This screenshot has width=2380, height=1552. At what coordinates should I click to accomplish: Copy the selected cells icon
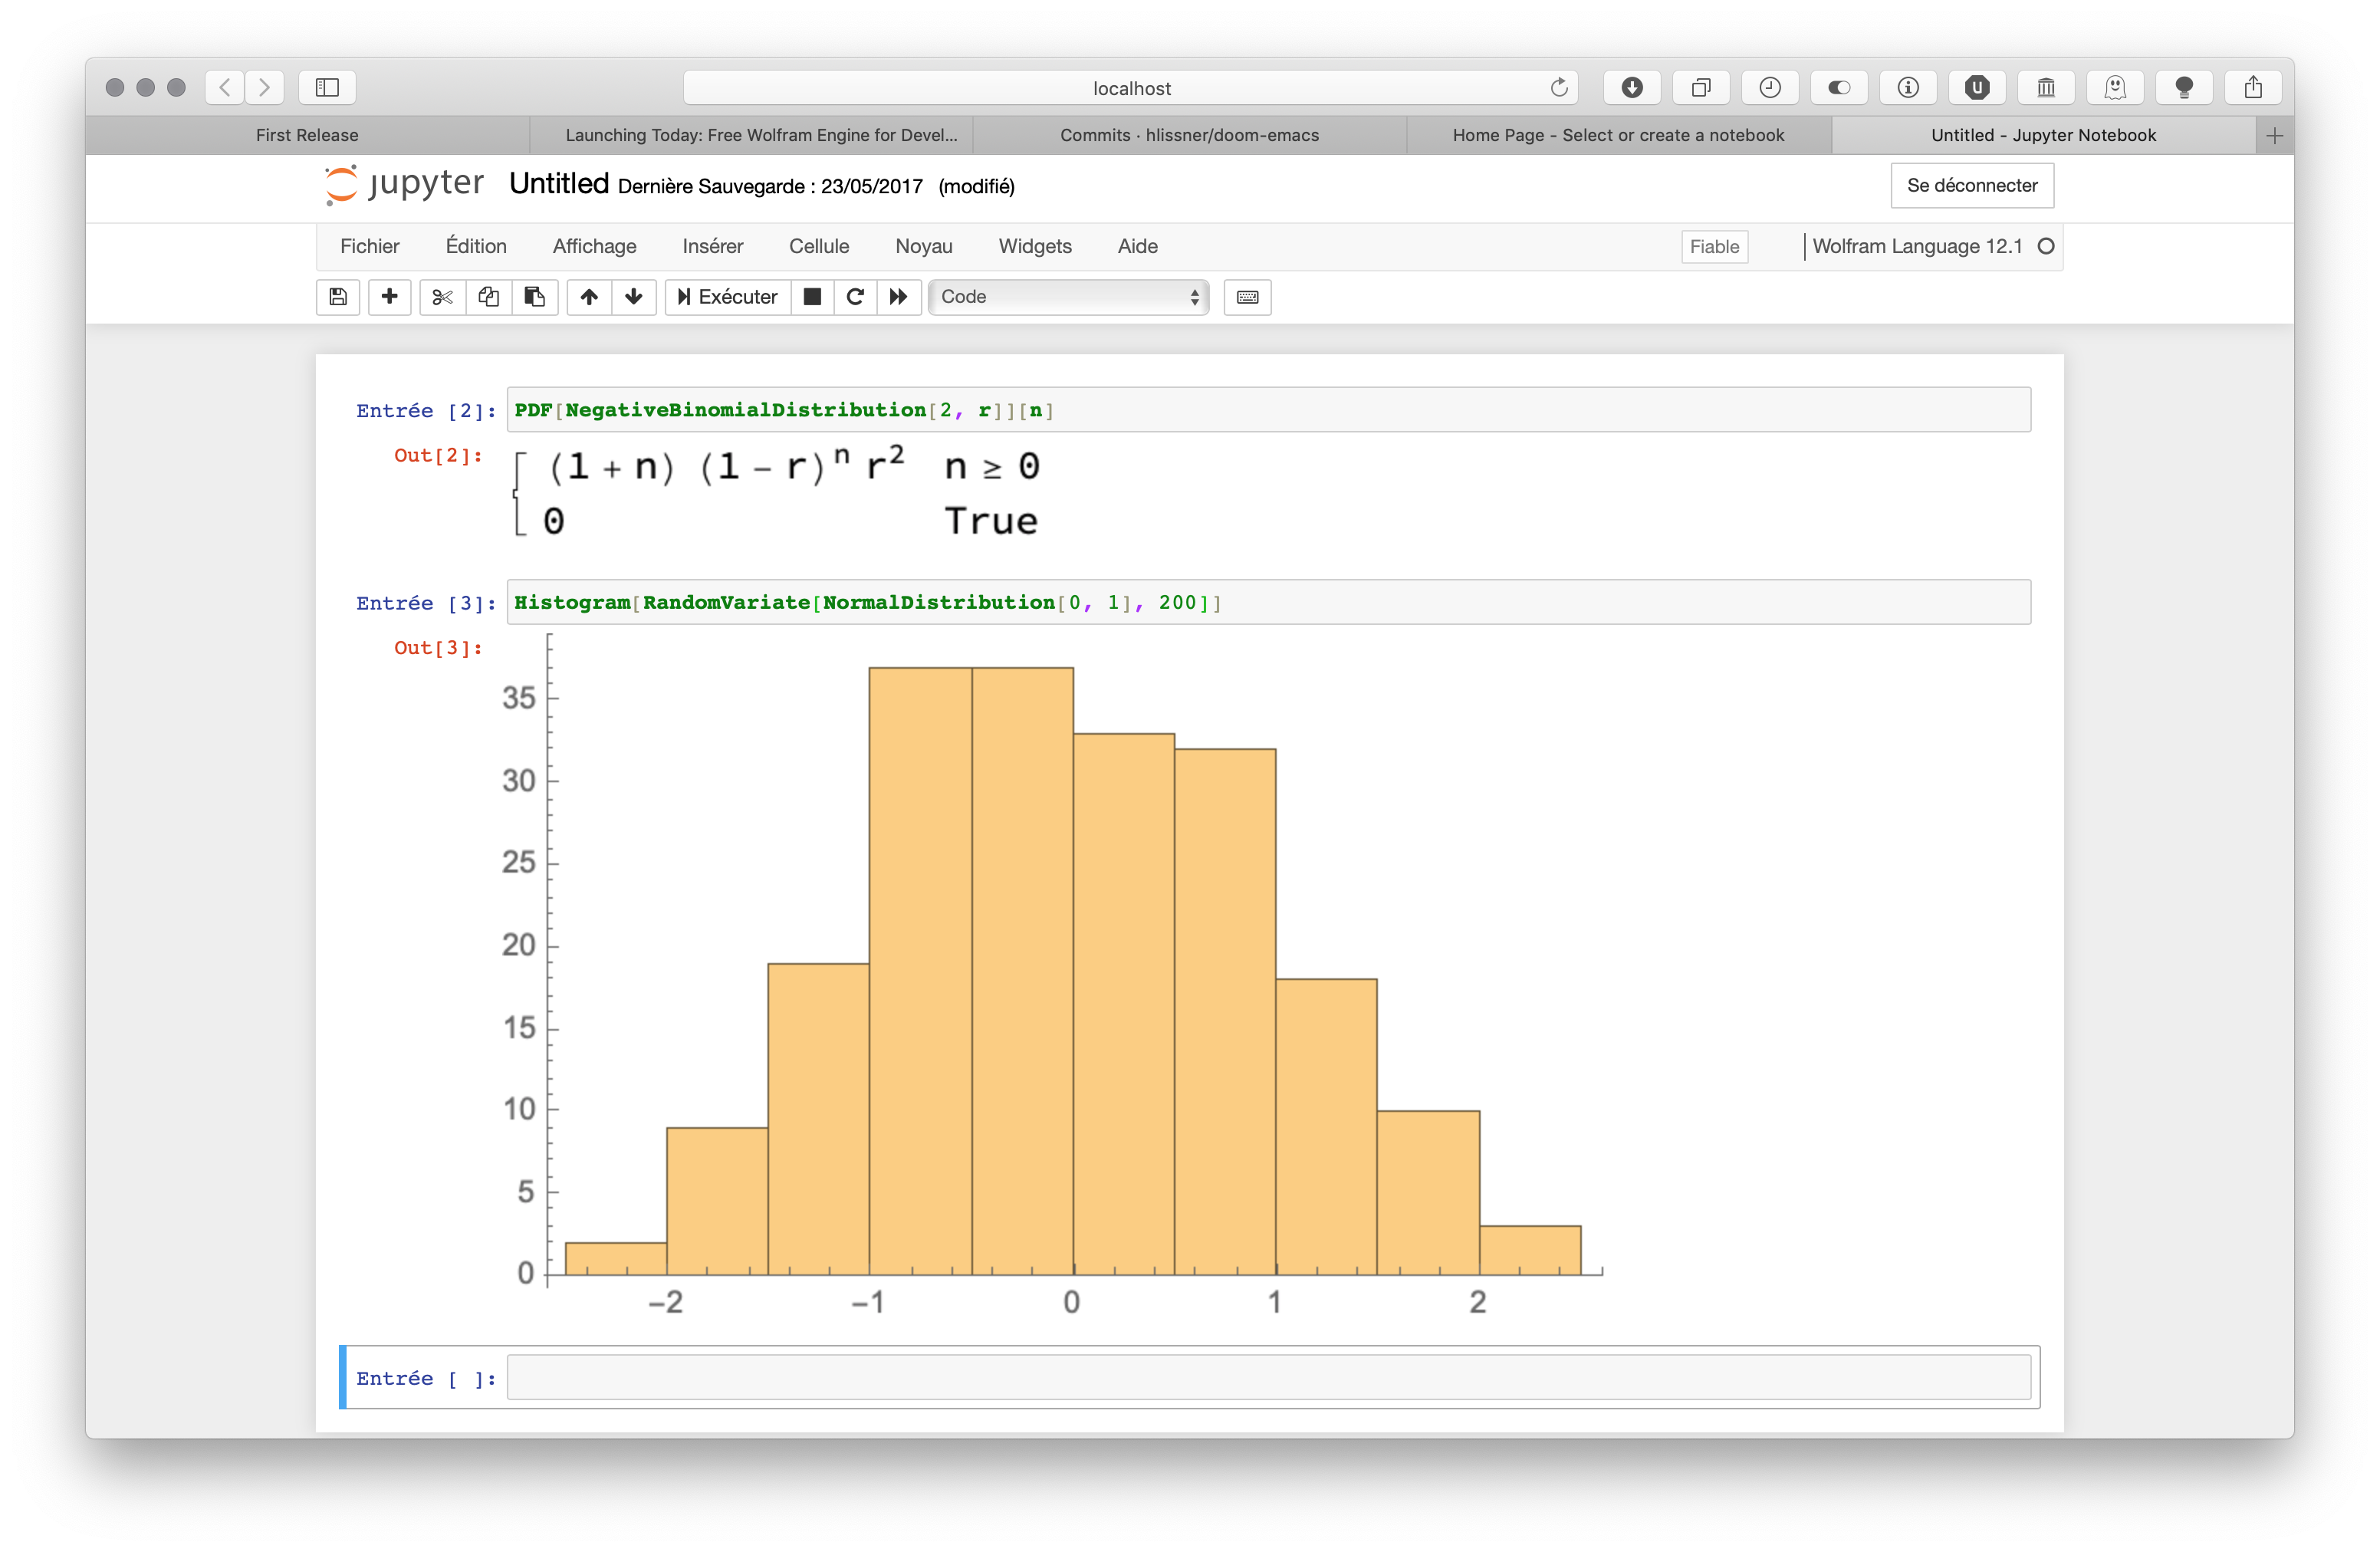[488, 297]
